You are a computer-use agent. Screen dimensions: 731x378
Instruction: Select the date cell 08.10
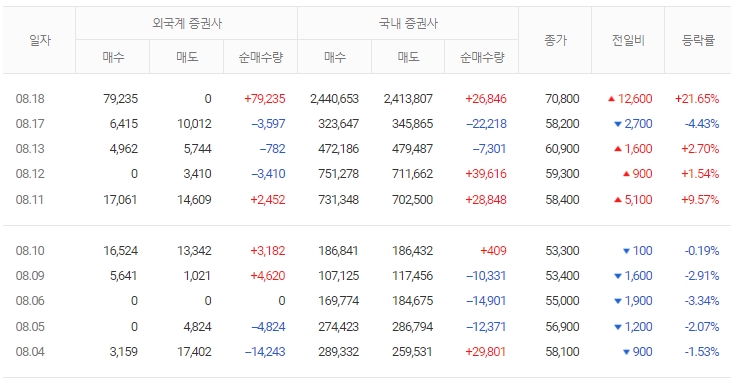click(x=30, y=251)
